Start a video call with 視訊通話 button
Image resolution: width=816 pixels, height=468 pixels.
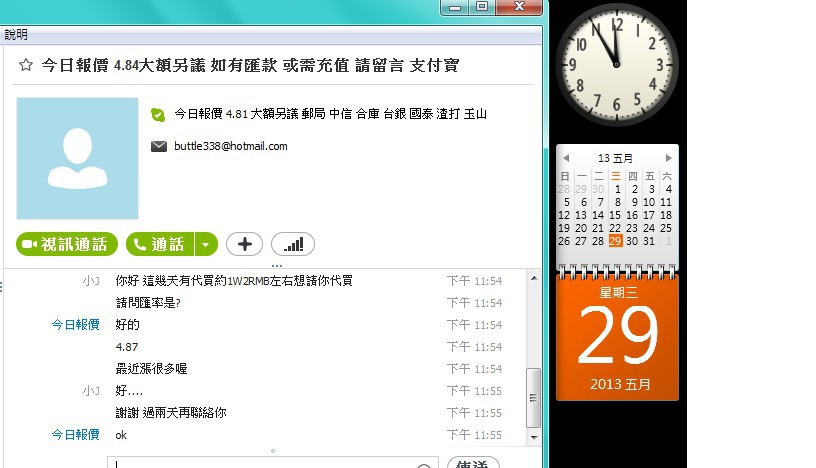[x=67, y=244]
